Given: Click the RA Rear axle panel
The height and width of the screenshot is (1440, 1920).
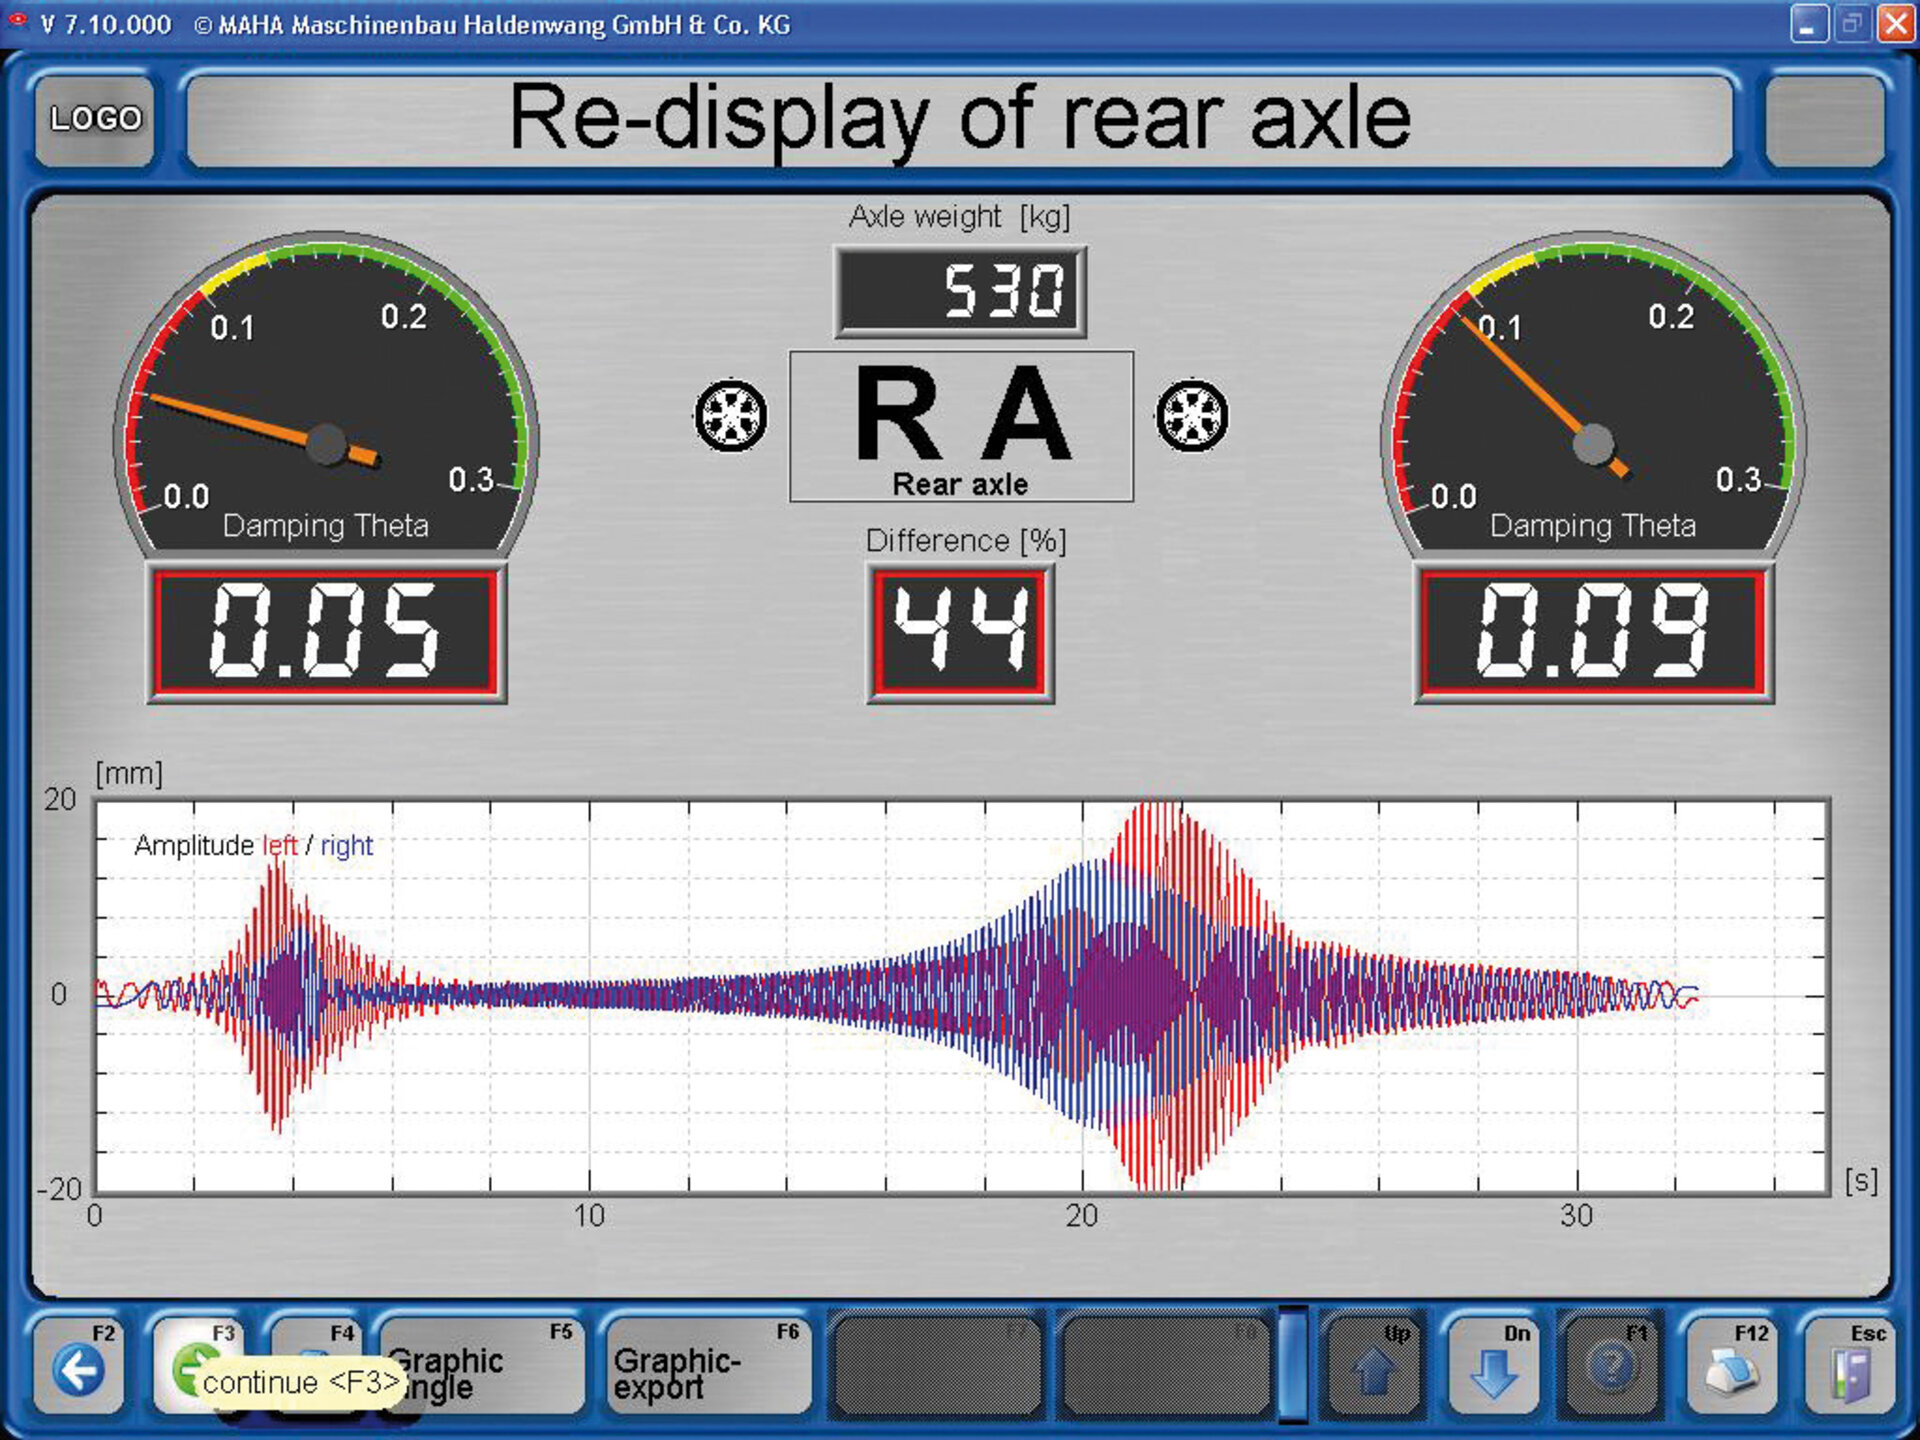Looking at the screenshot, I should click(x=961, y=426).
